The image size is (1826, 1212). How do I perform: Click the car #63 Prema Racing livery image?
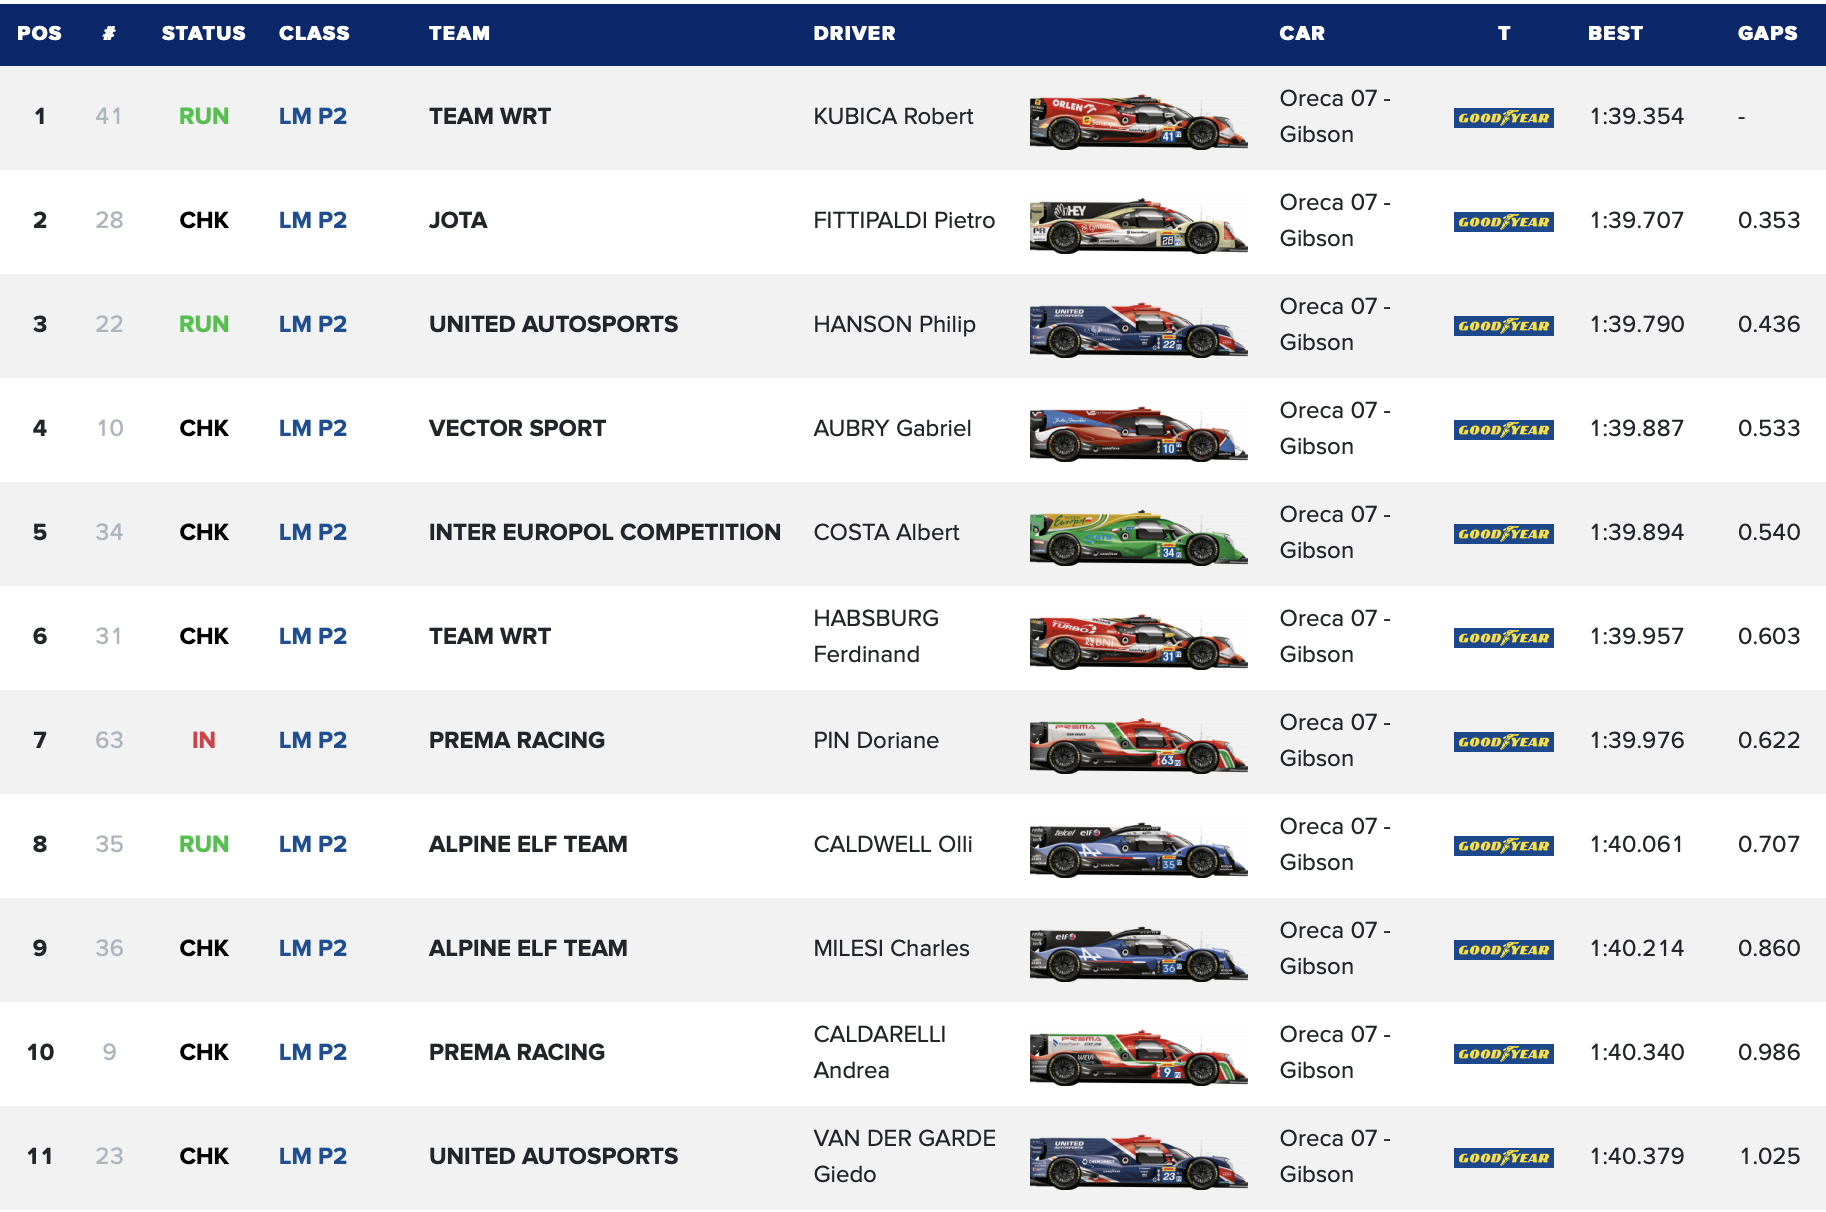[x=1138, y=746]
